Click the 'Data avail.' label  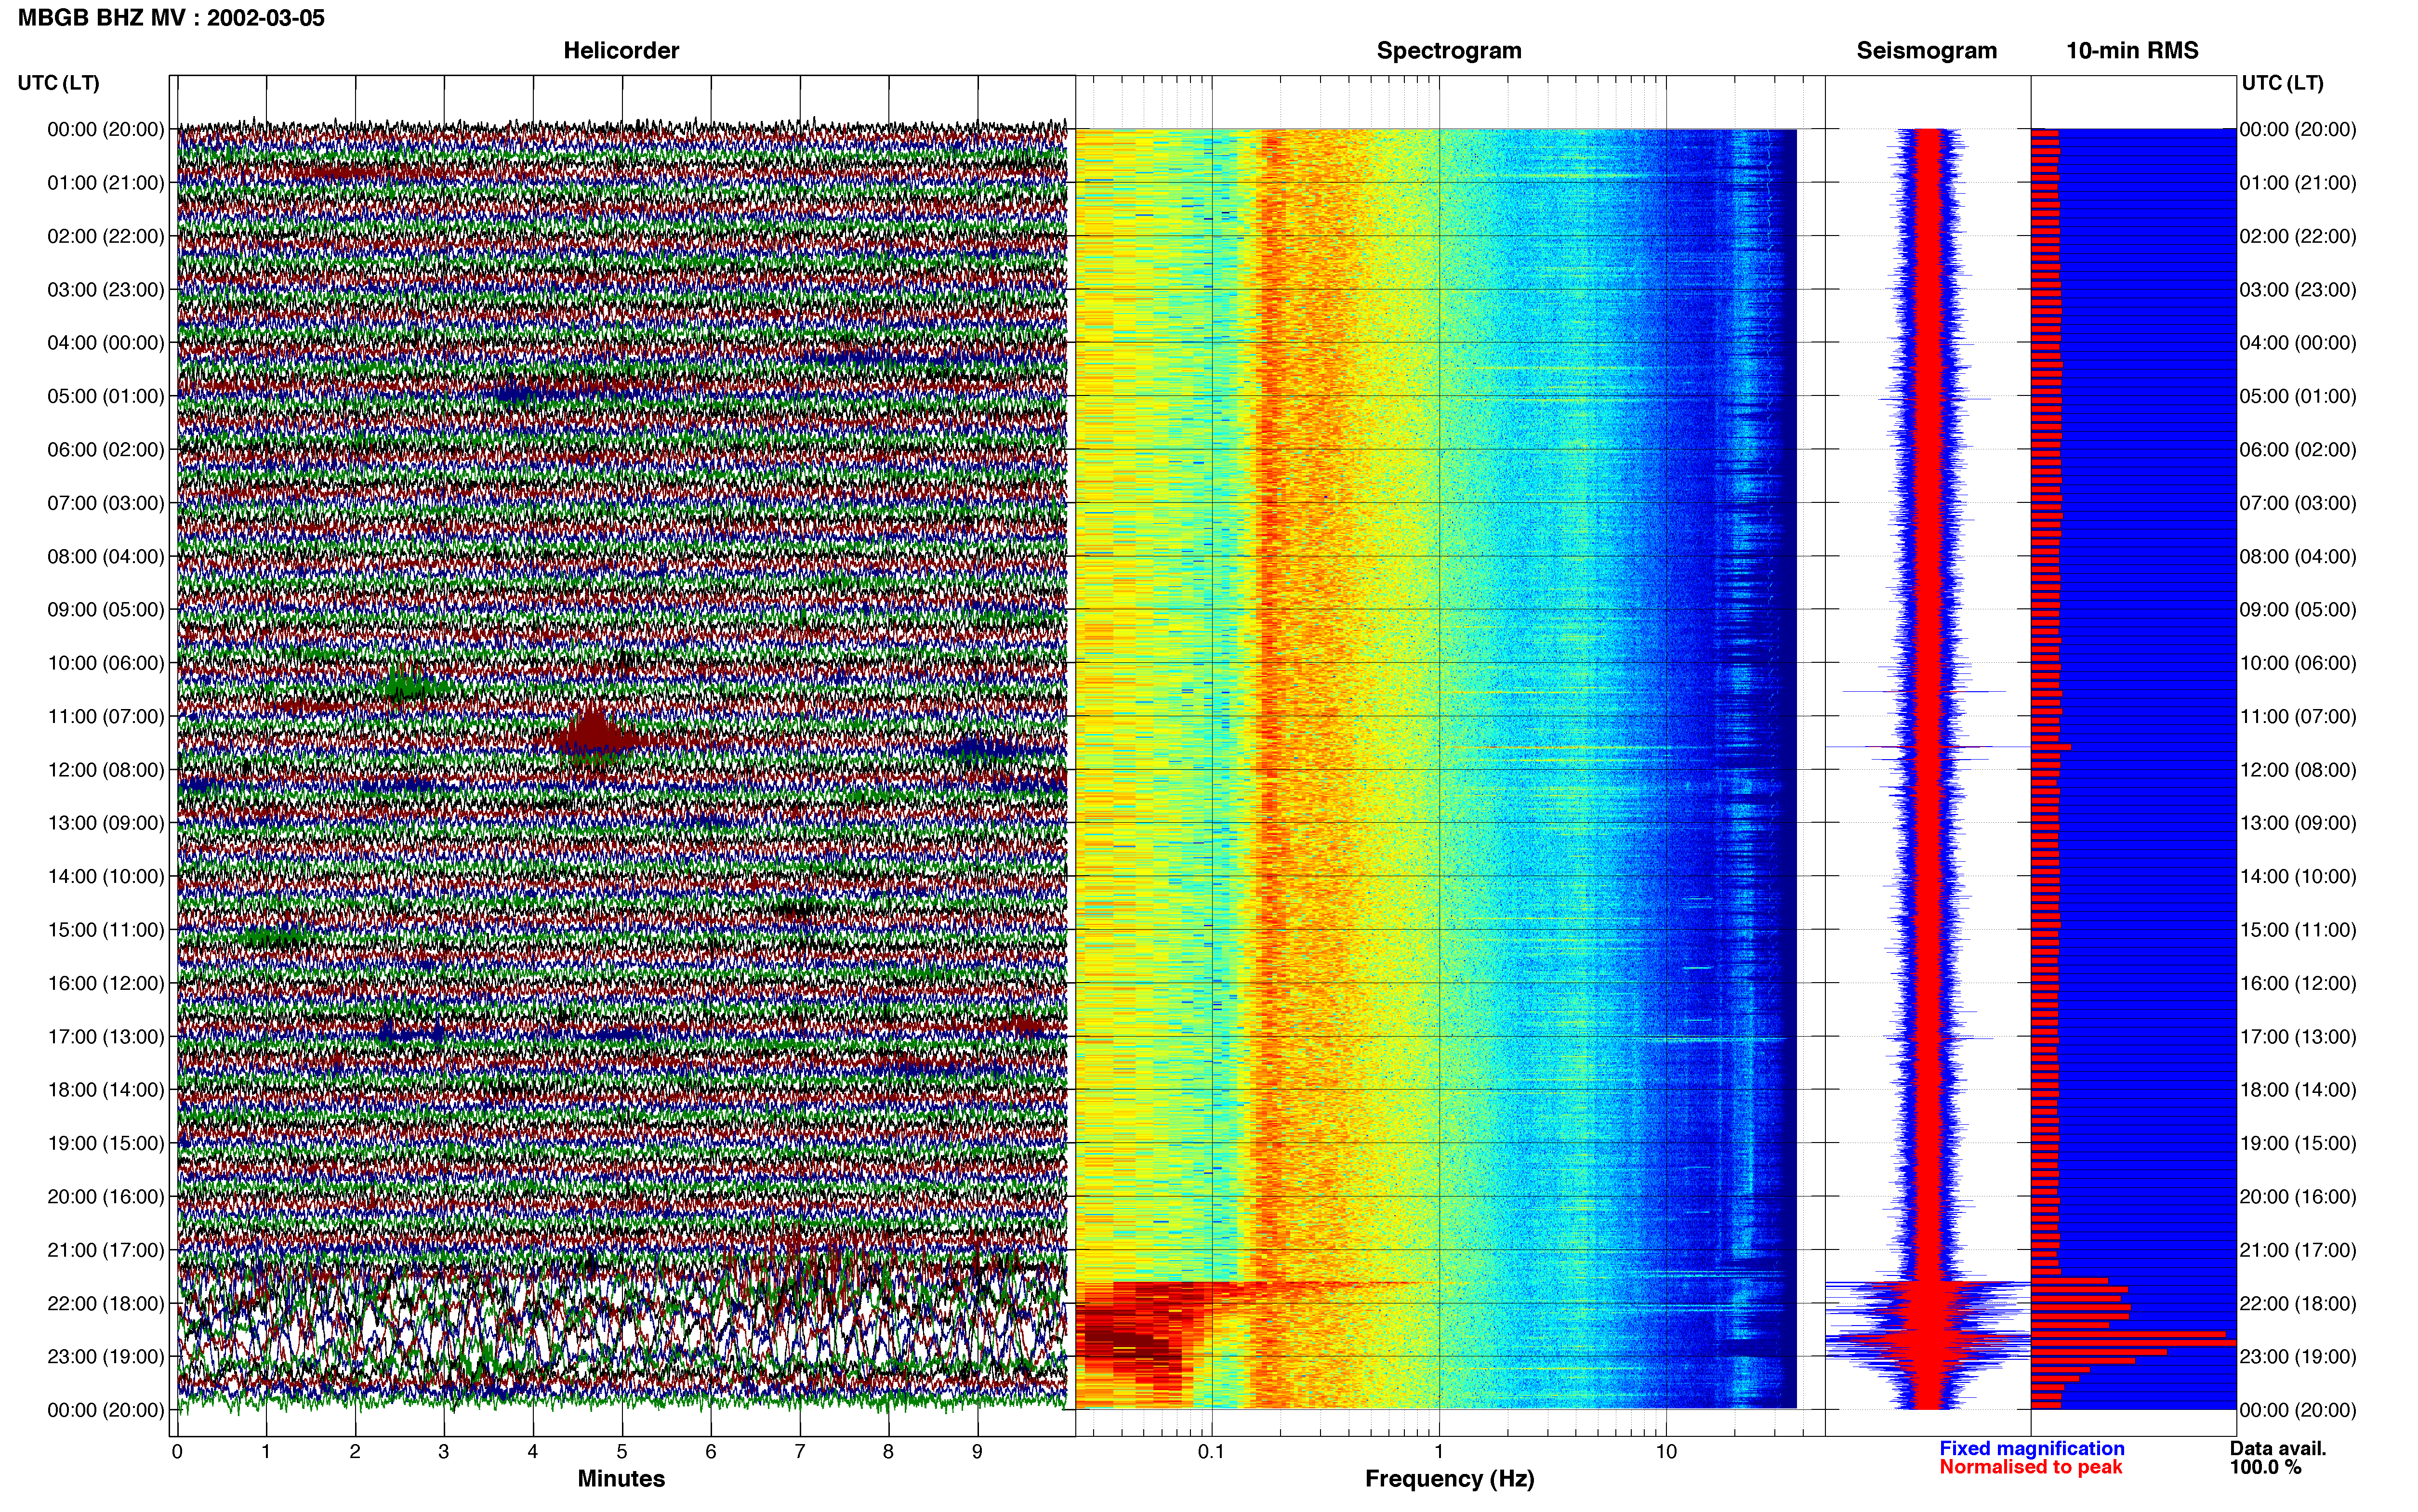click(x=2278, y=1449)
